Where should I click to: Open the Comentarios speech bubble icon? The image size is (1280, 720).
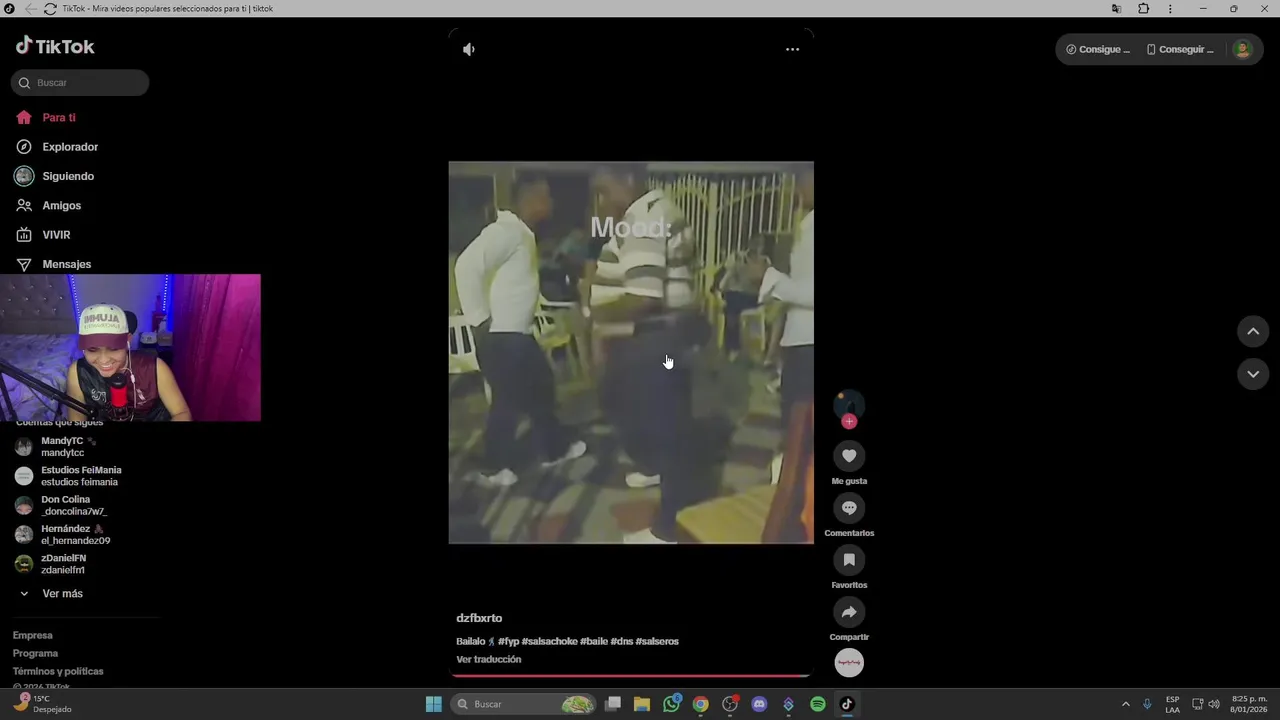[x=849, y=508]
